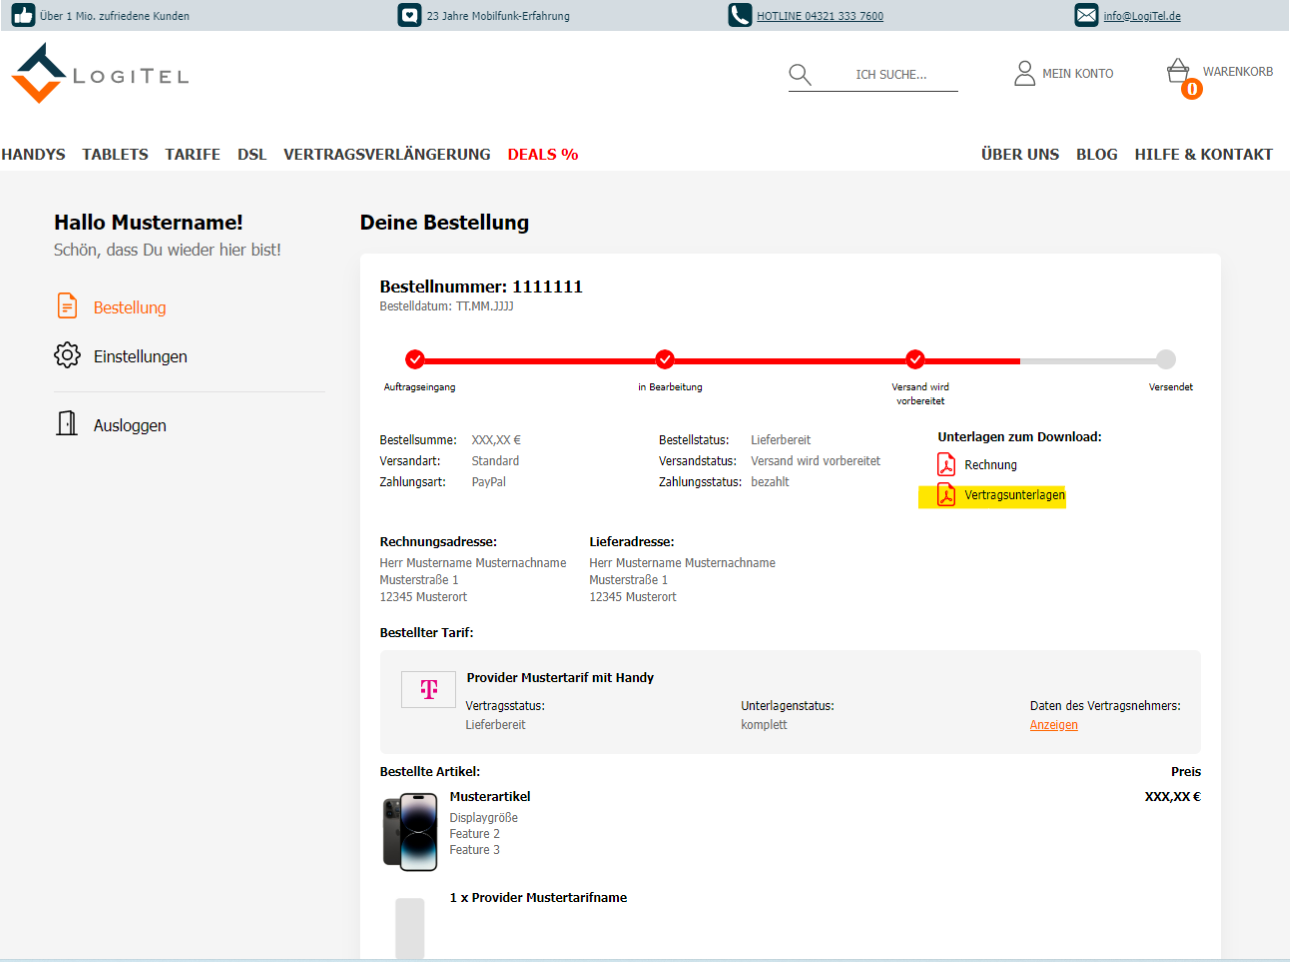
Task: Click the Bestellung document icon in sidebar
Action: point(67,306)
